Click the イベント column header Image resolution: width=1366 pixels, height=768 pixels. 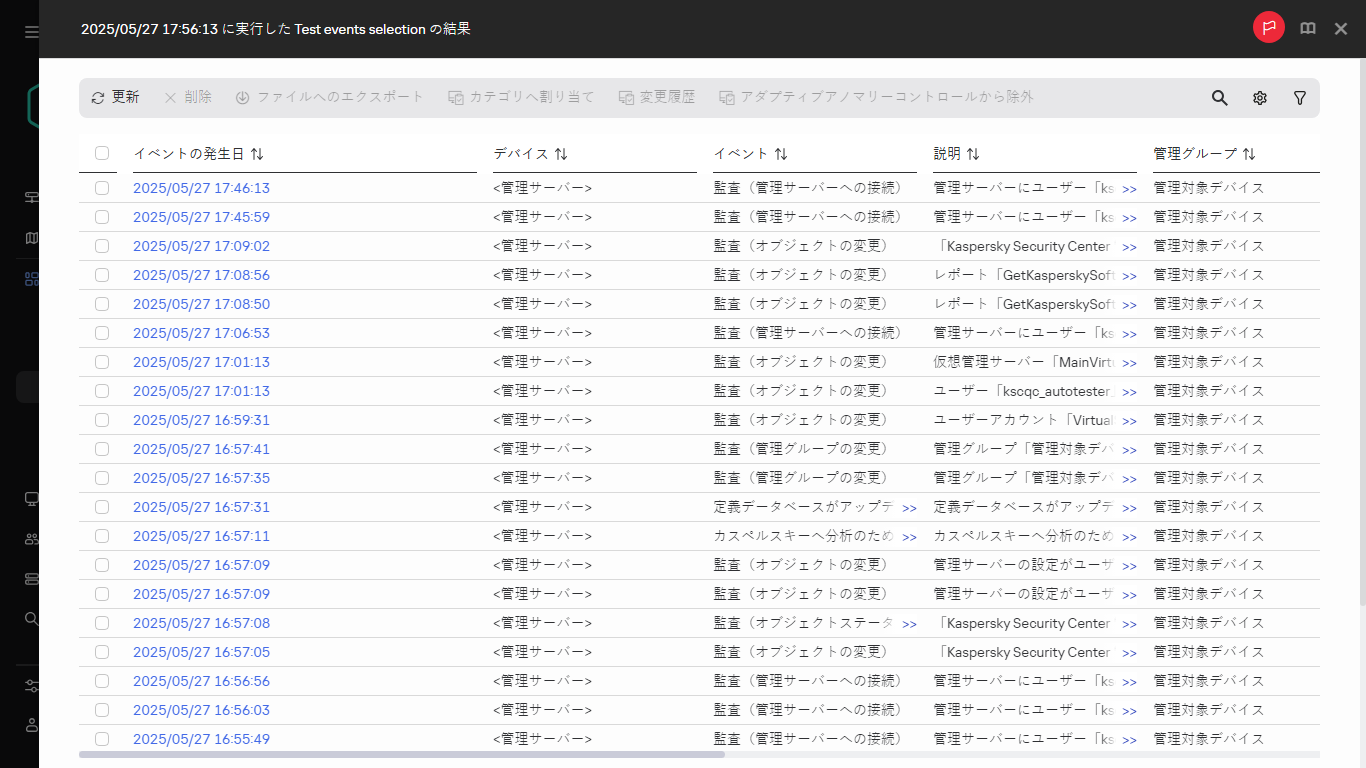click(x=741, y=154)
